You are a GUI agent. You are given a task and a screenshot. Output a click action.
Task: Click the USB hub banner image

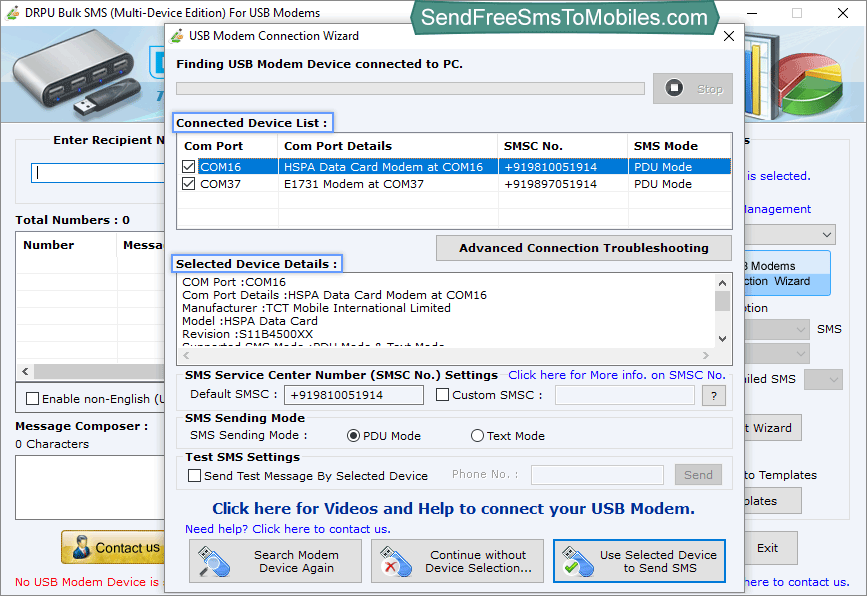(75, 73)
